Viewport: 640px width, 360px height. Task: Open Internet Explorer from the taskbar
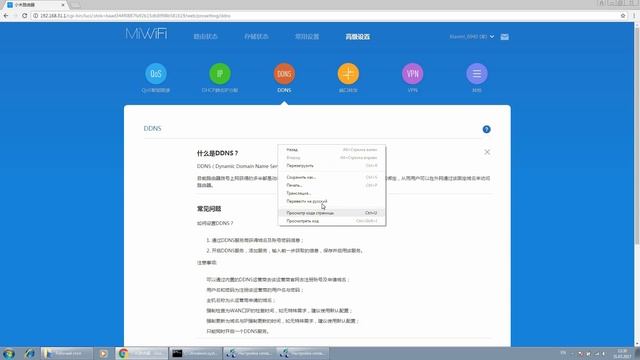pyautogui.click(x=30, y=353)
